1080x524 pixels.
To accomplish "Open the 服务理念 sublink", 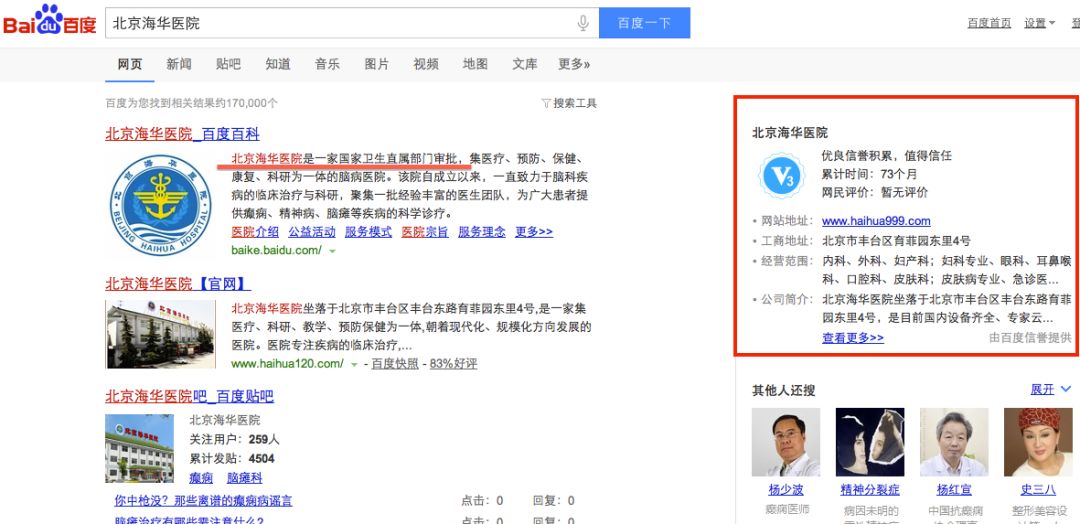I will pos(481,232).
